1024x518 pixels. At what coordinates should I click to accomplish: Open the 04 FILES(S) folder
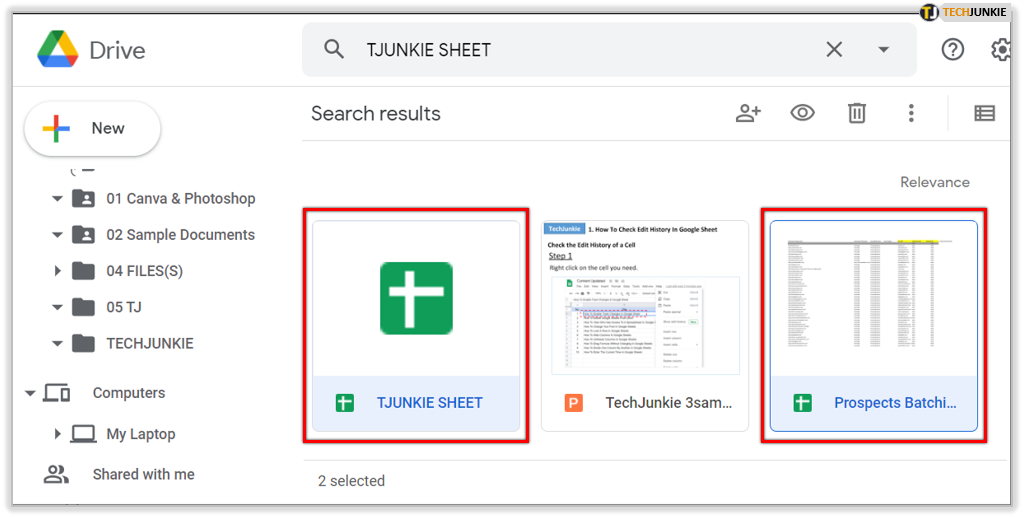(144, 270)
